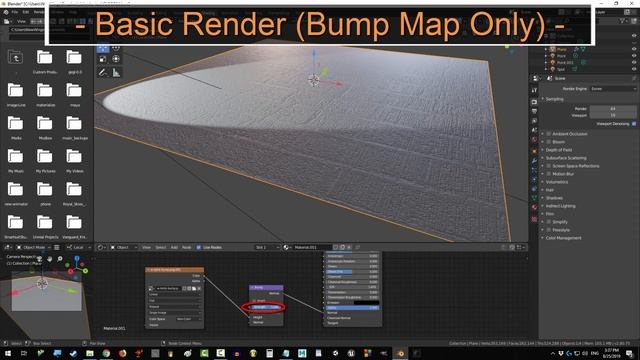Click the parent directory icon in file browser
This screenshot has width=640, height=360.
pyautogui.click(x=16, y=57)
